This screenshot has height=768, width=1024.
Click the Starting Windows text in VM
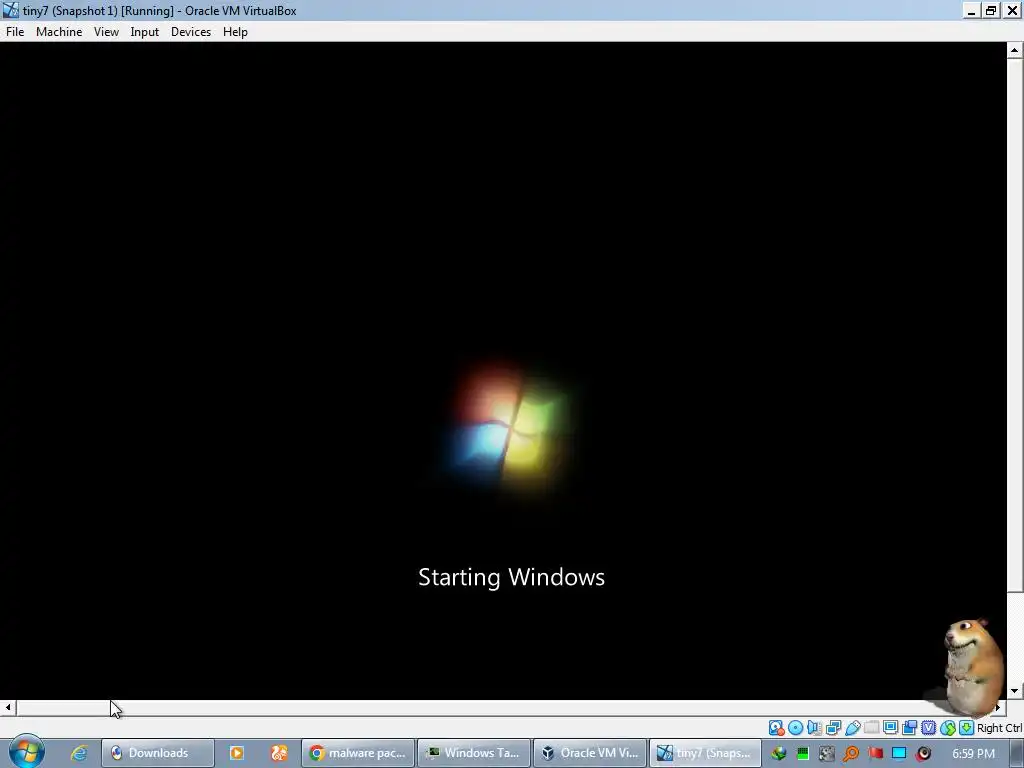tap(511, 577)
